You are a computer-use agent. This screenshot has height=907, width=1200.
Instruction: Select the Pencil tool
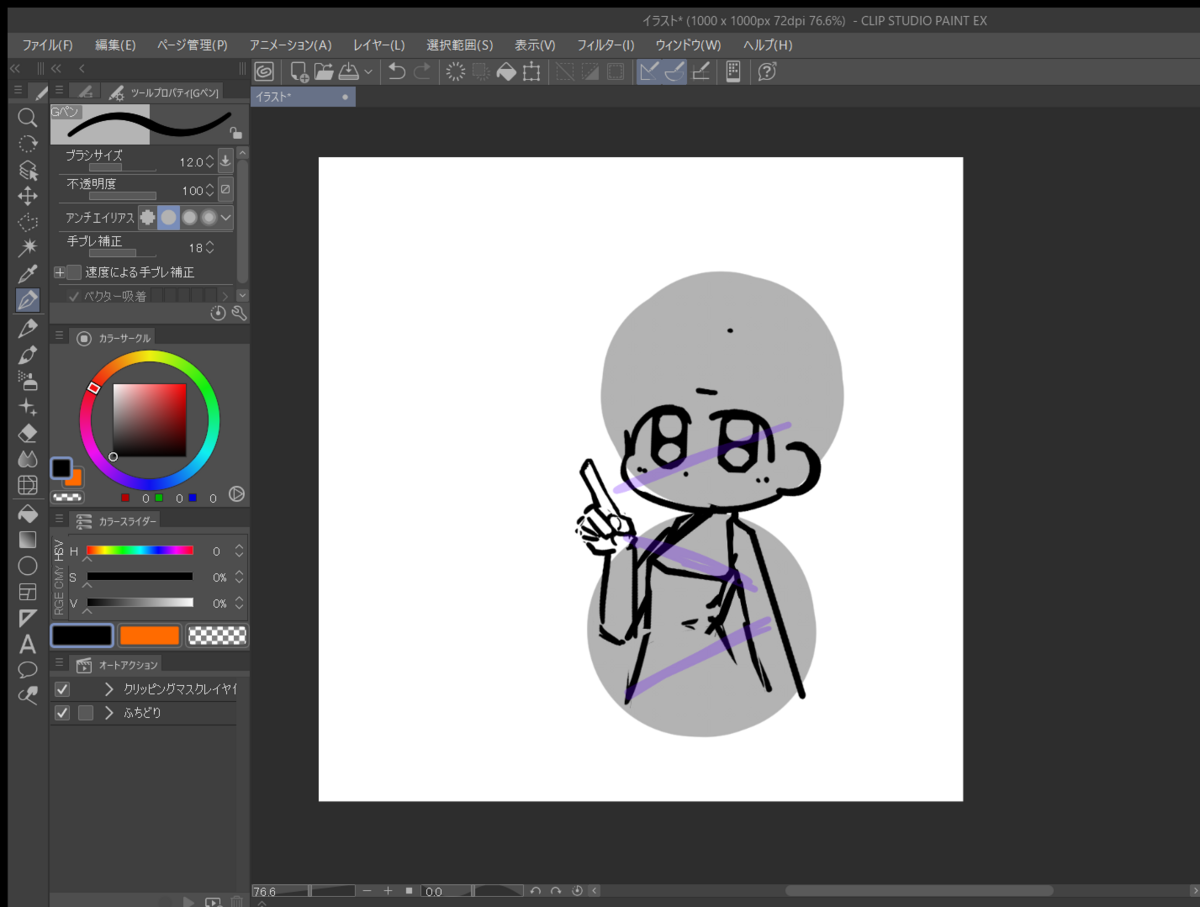28,328
